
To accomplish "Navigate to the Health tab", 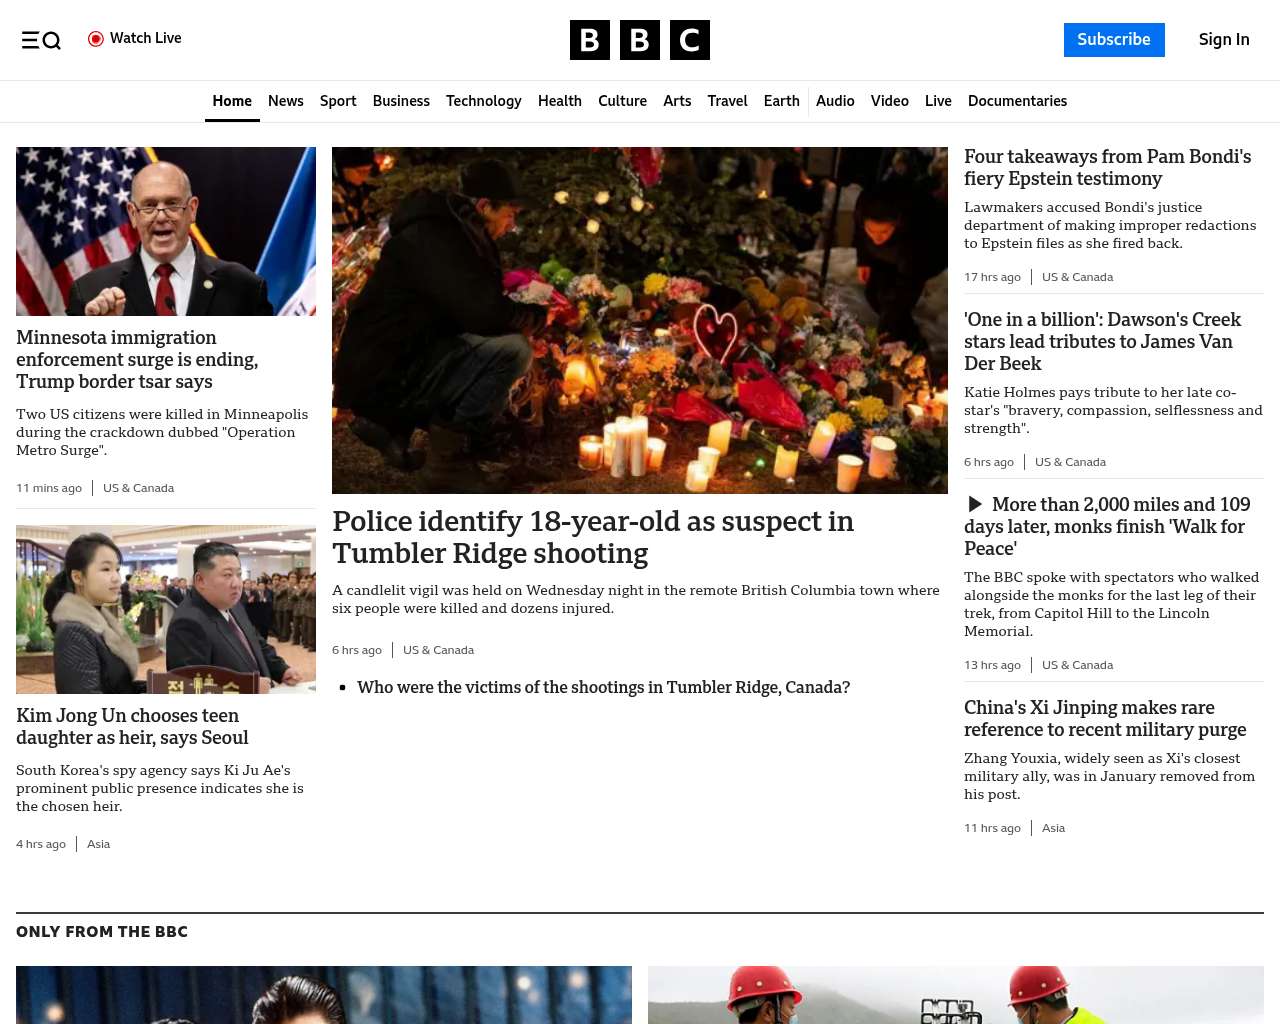I will pyautogui.click(x=560, y=101).
